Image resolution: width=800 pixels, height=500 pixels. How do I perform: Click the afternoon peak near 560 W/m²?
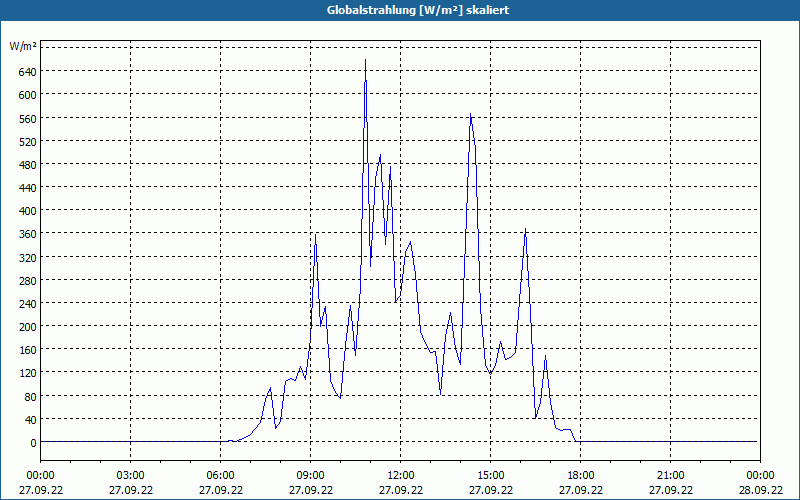coord(470,115)
